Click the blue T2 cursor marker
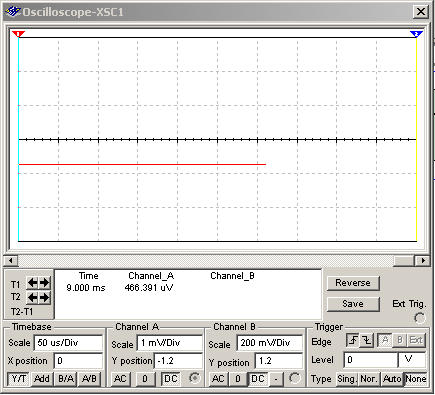 point(416,34)
